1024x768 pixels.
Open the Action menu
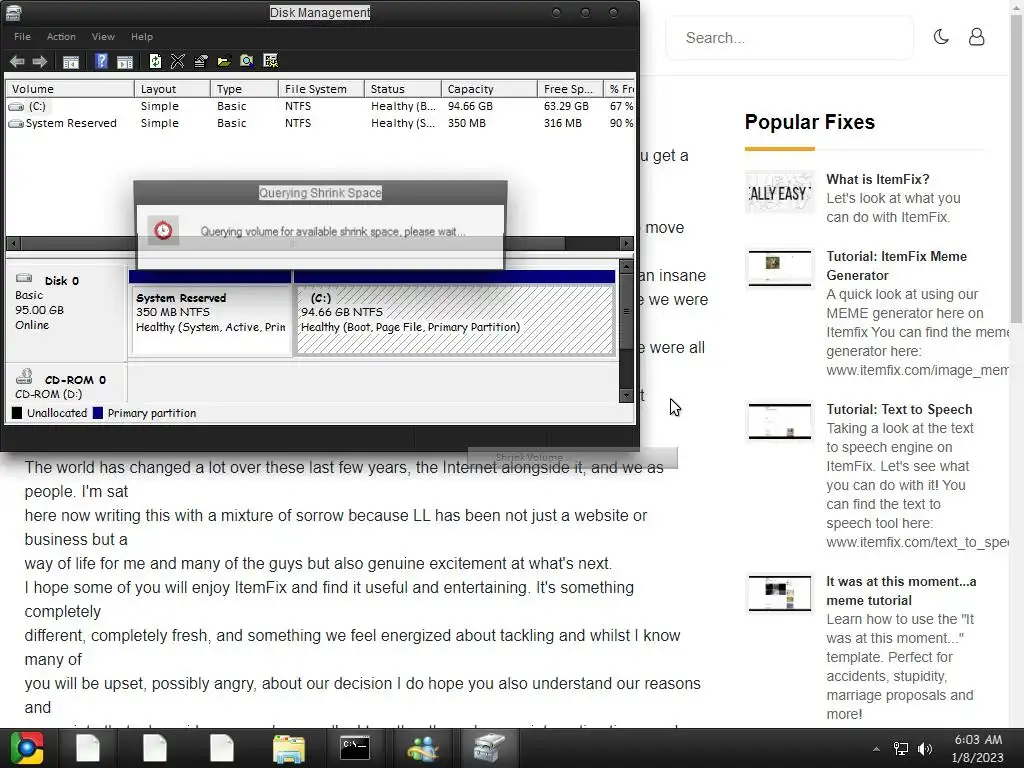click(x=61, y=37)
